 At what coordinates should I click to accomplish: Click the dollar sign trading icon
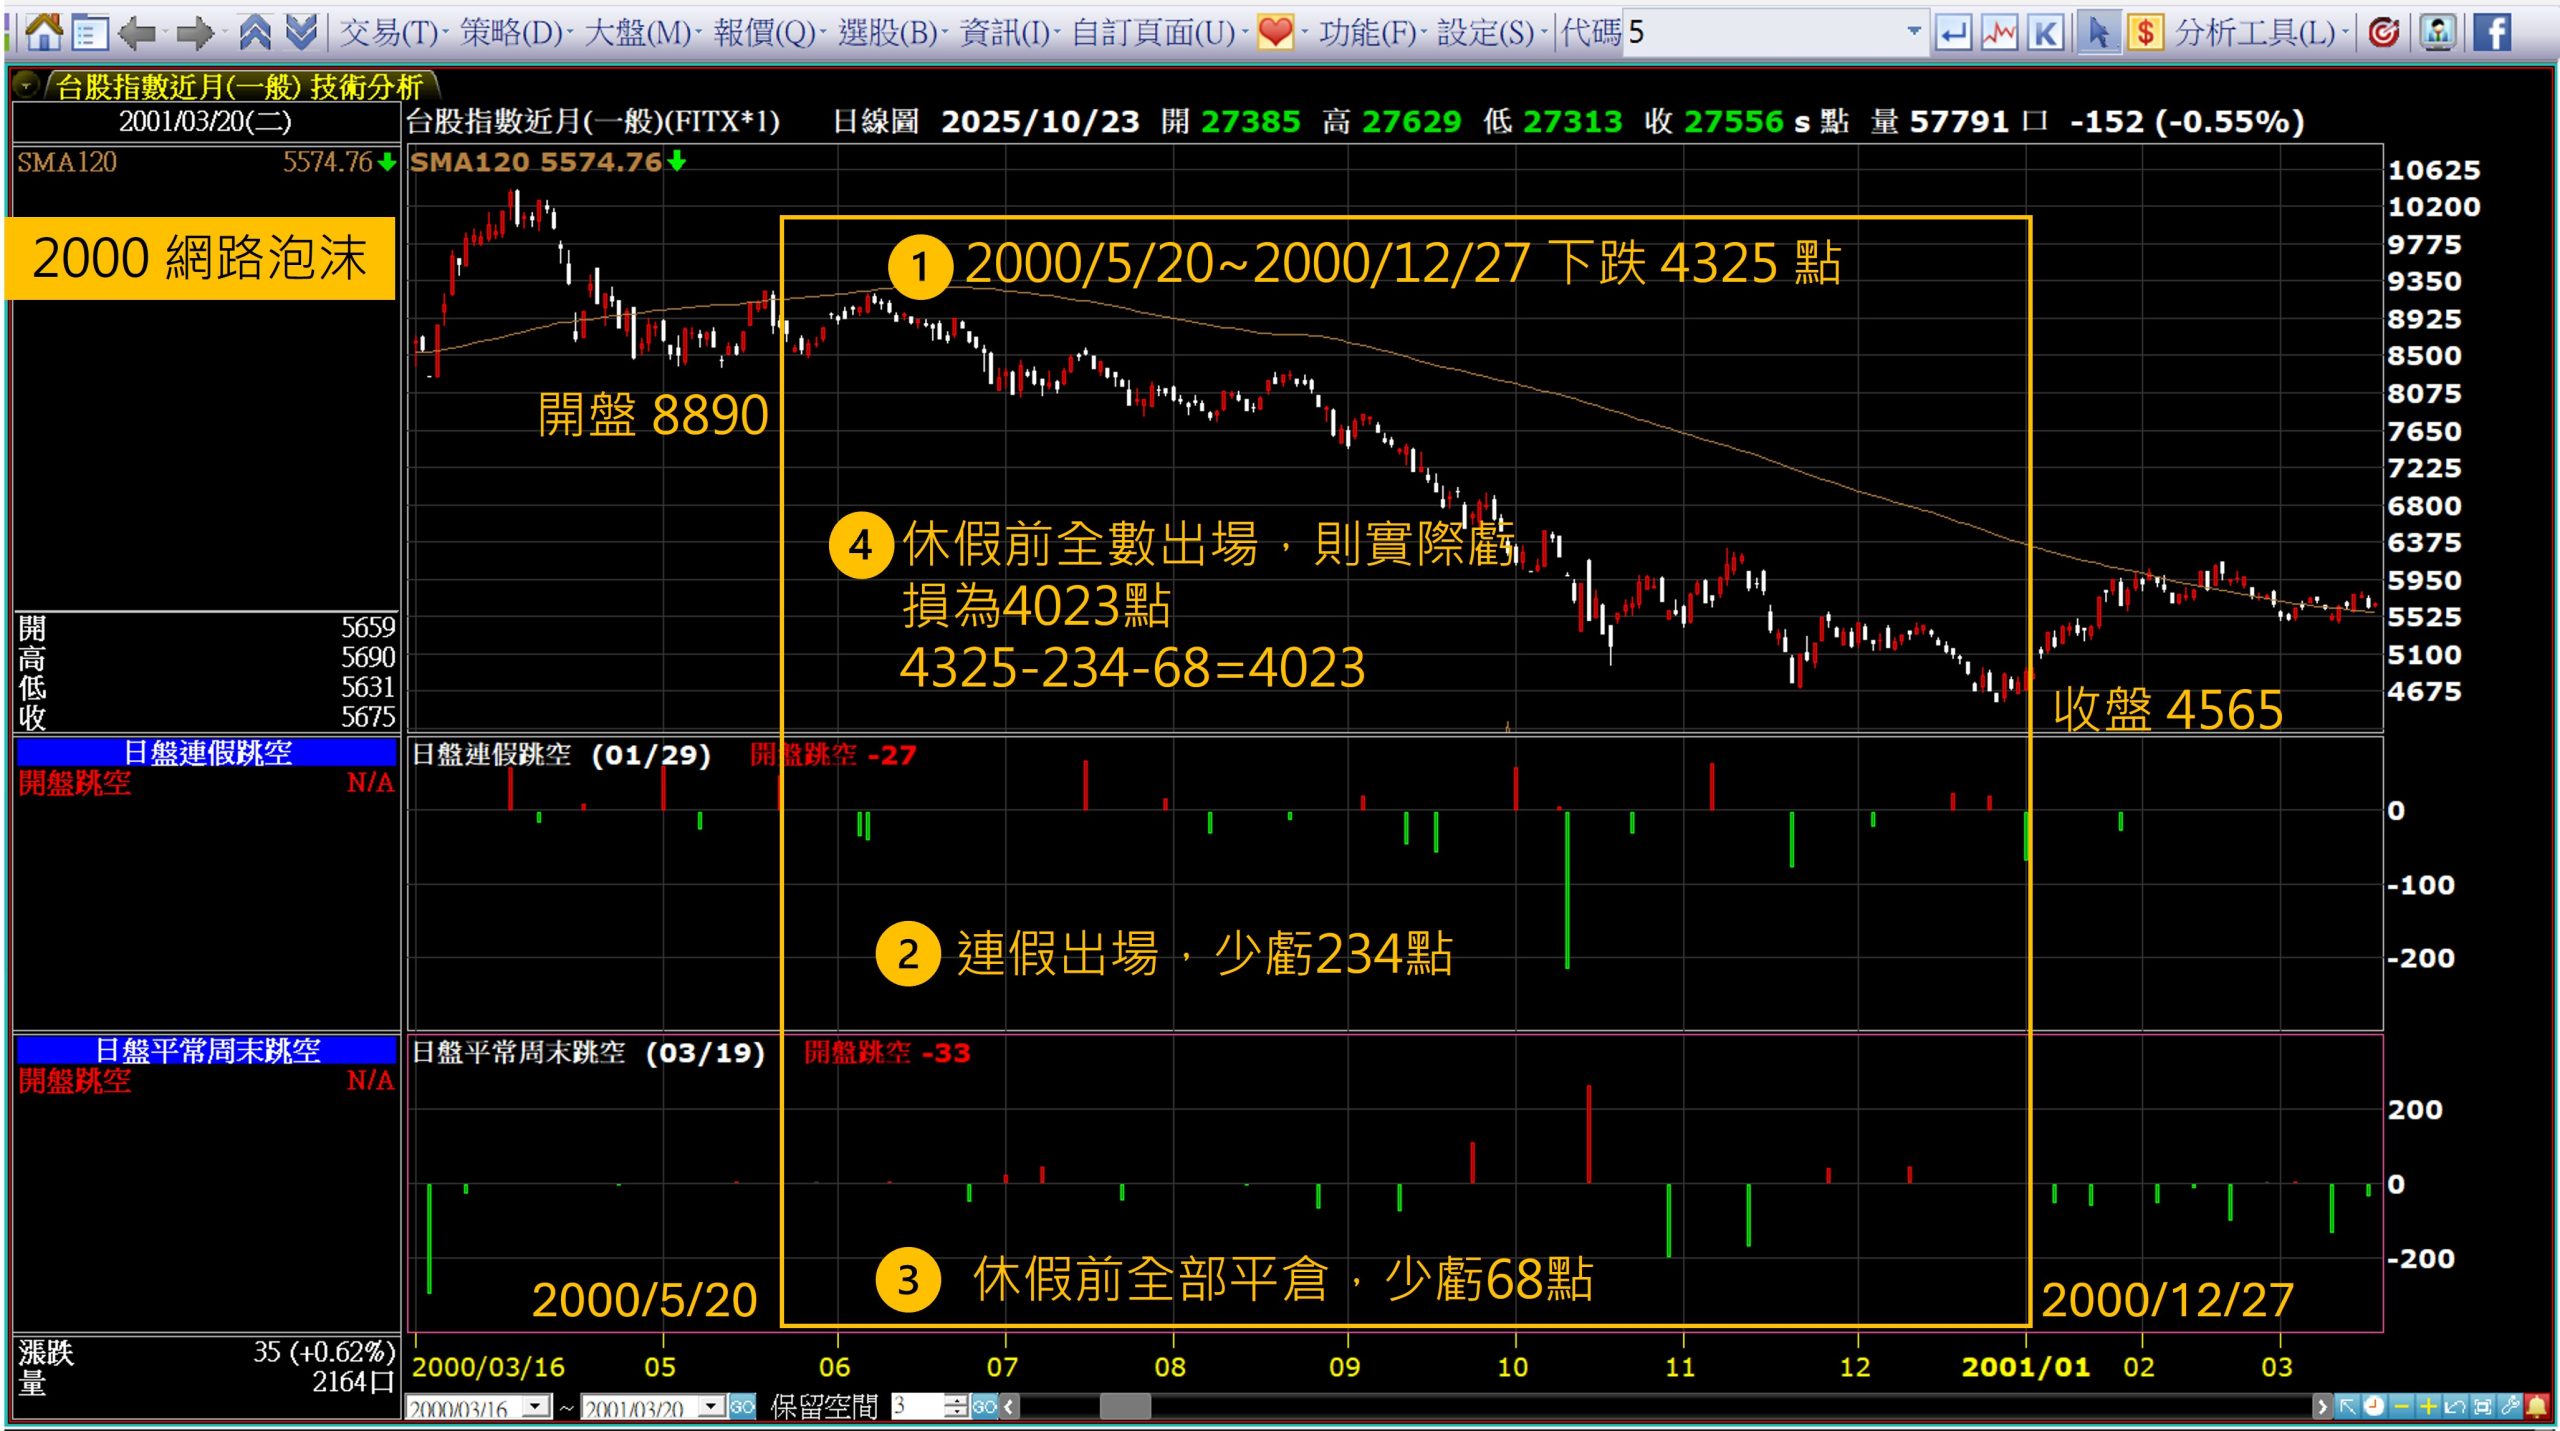point(2144,32)
